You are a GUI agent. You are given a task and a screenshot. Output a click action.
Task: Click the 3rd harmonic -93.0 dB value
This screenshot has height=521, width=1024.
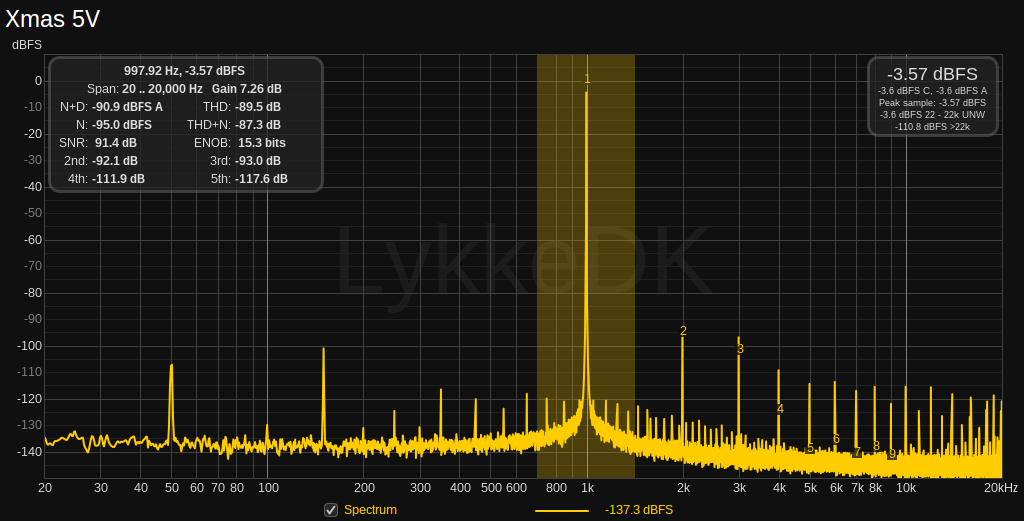click(x=257, y=161)
